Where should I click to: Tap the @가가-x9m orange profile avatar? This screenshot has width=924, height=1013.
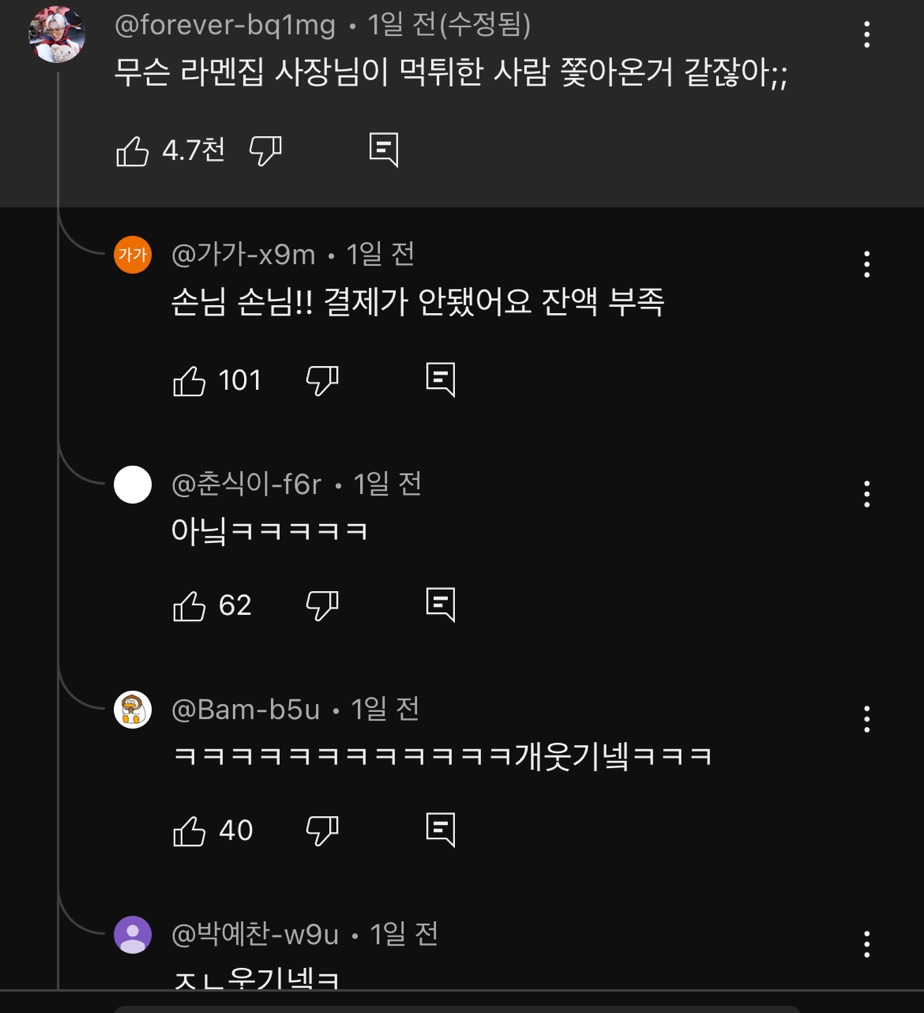click(133, 255)
